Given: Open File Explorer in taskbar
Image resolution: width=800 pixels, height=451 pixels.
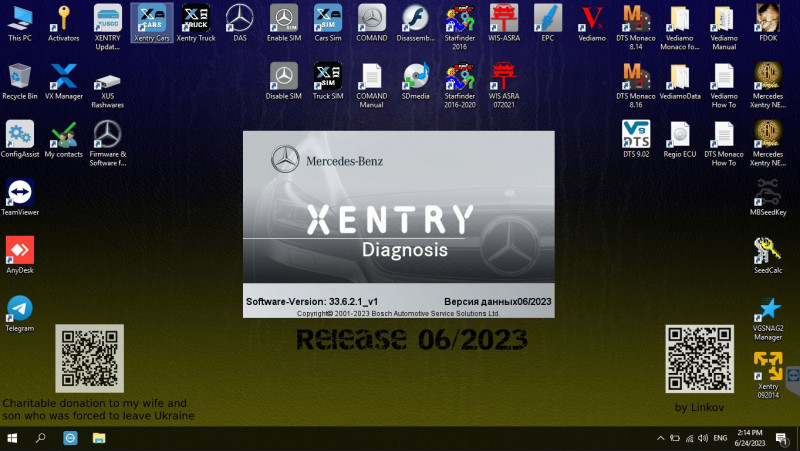Looking at the screenshot, I should [99, 438].
